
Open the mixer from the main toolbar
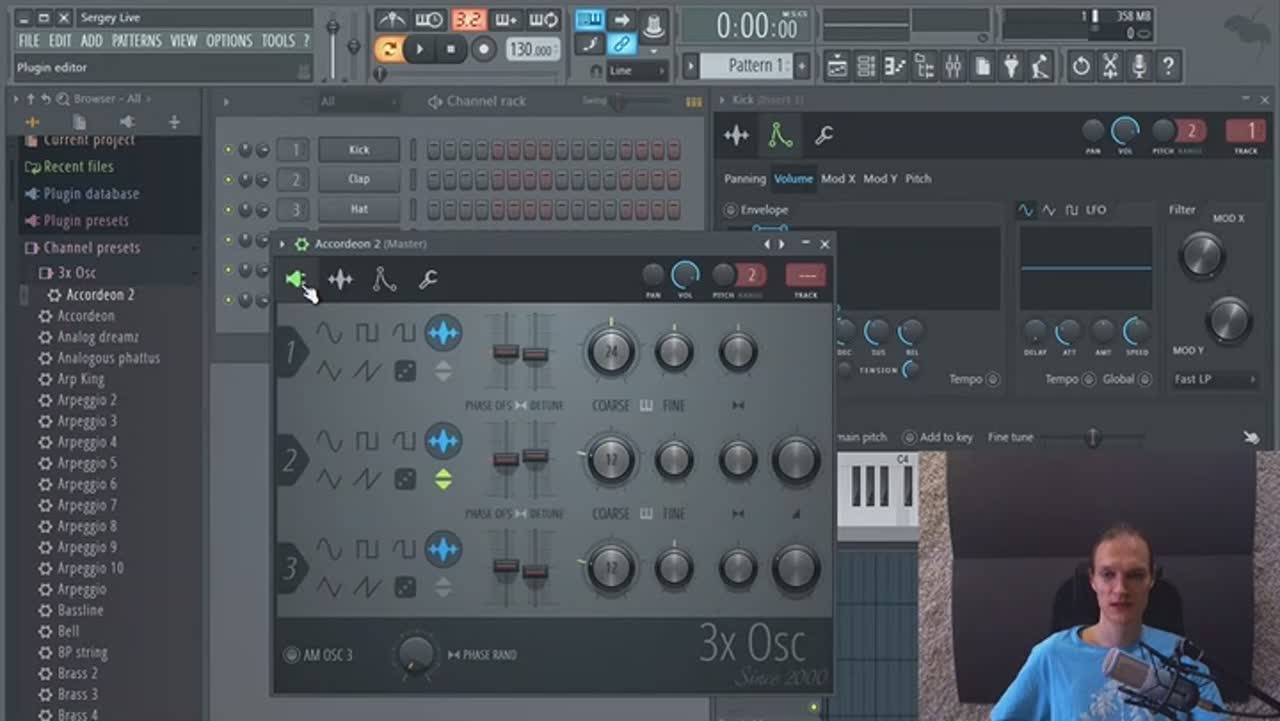pos(953,66)
